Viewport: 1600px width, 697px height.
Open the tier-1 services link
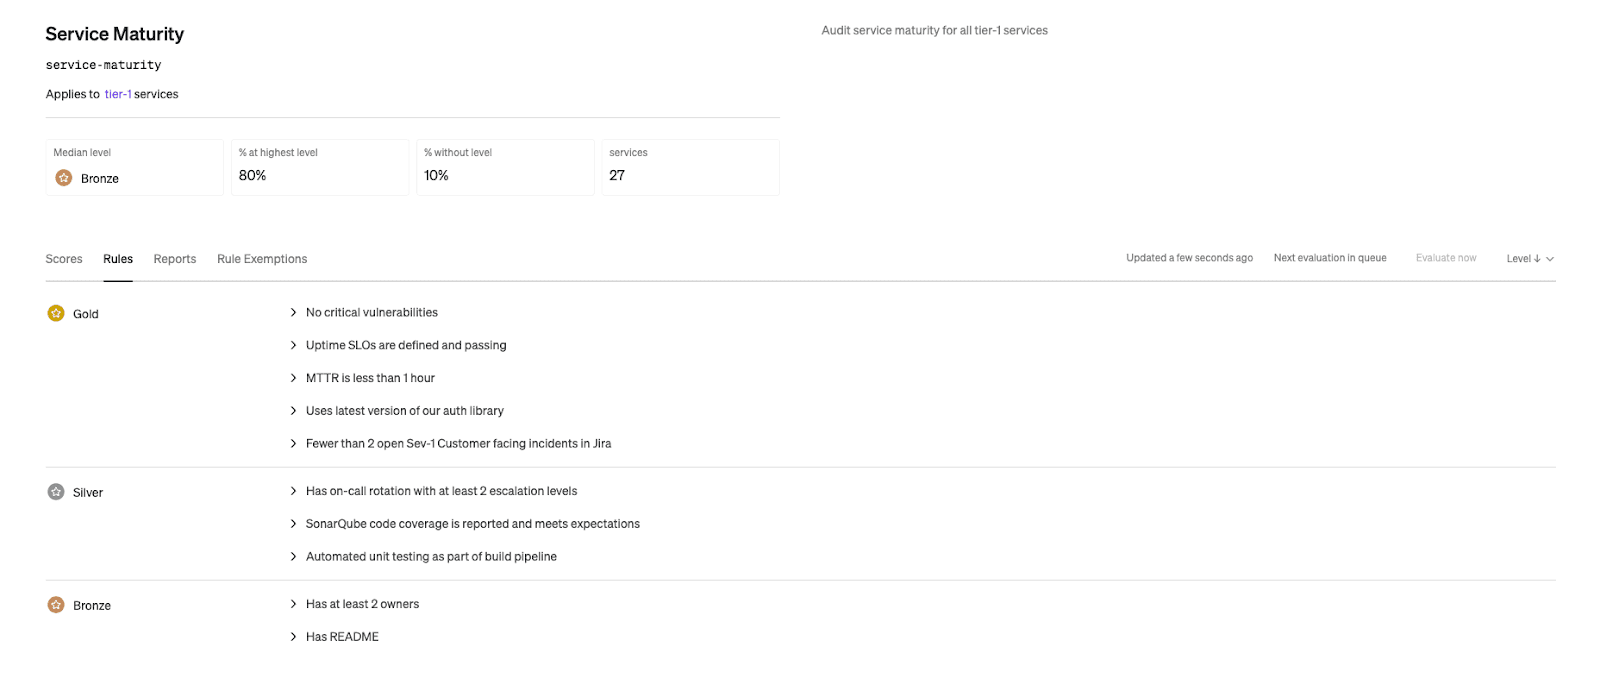[118, 94]
